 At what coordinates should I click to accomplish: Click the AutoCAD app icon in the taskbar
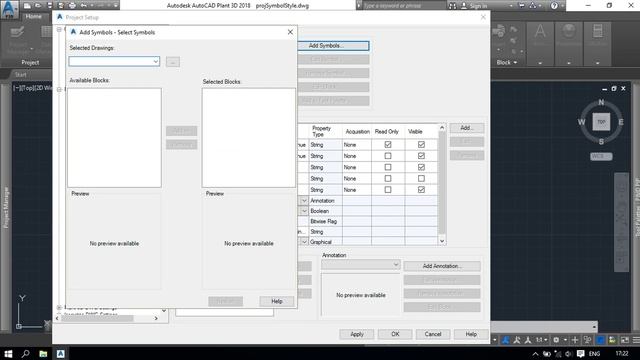[x=60, y=353]
